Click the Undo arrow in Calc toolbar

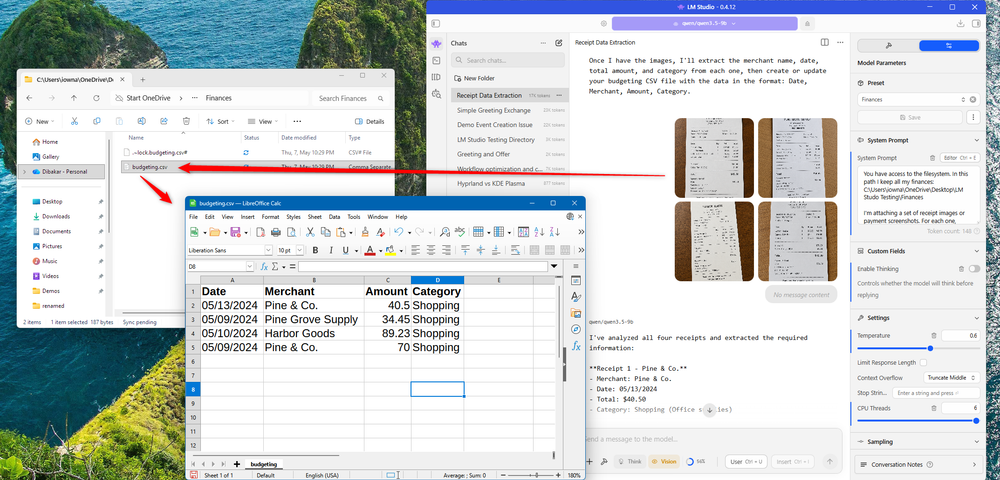pyautogui.click(x=399, y=232)
